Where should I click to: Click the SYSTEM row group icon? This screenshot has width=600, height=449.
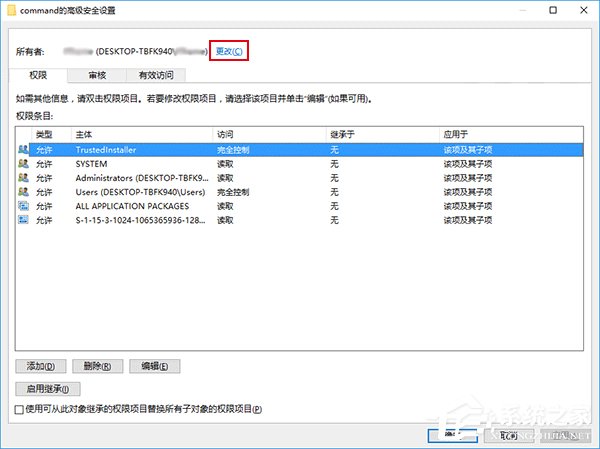[x=23, y=163]
